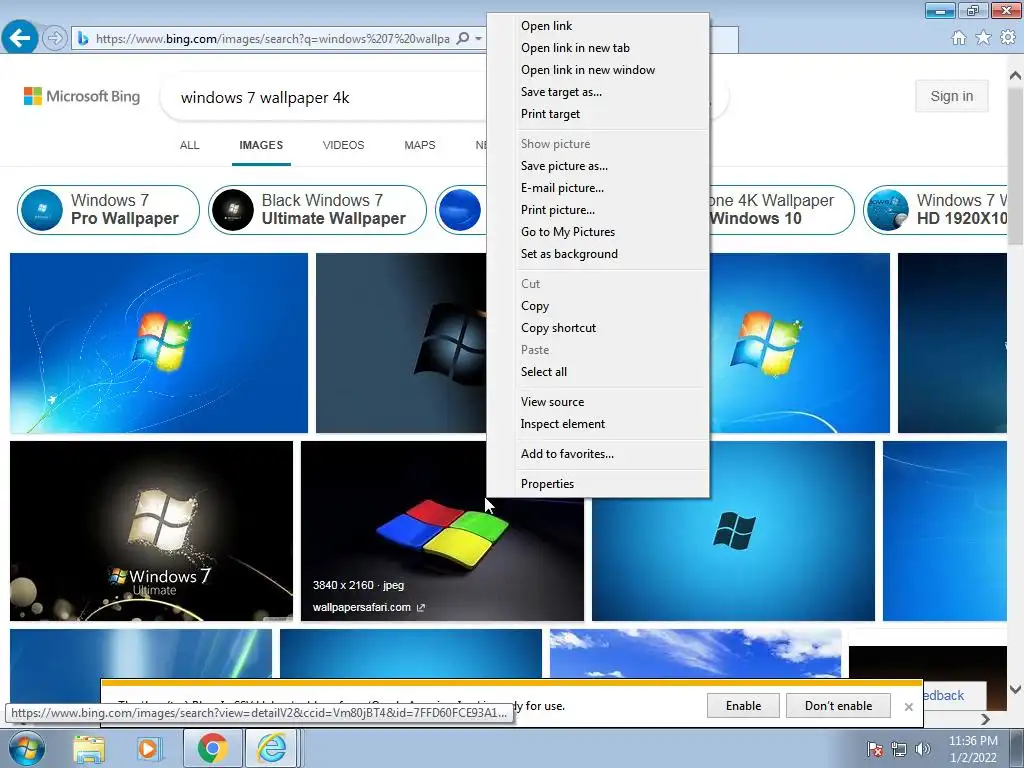
Task: Open the black glass Windows logo thumbnail
Action: 401,343
